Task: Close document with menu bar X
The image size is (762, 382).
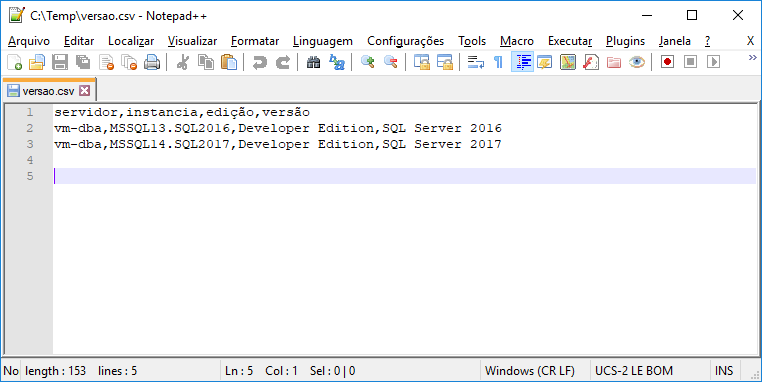Action: [750, 41]
